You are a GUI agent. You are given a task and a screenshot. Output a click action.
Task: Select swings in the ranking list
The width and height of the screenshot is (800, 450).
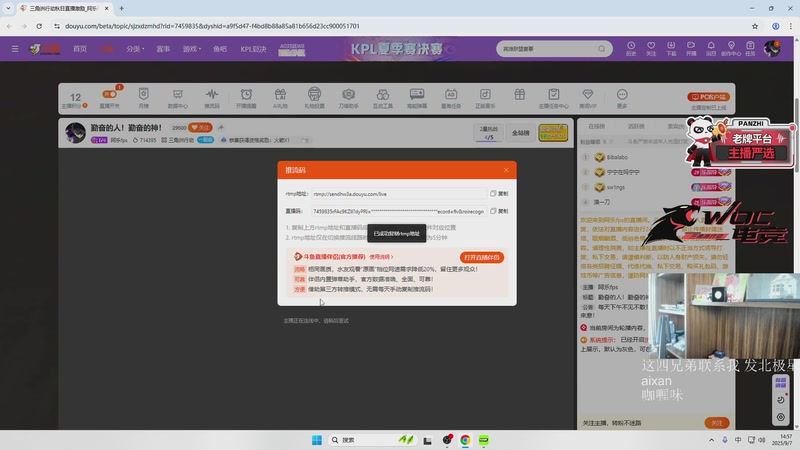point(616,187)
